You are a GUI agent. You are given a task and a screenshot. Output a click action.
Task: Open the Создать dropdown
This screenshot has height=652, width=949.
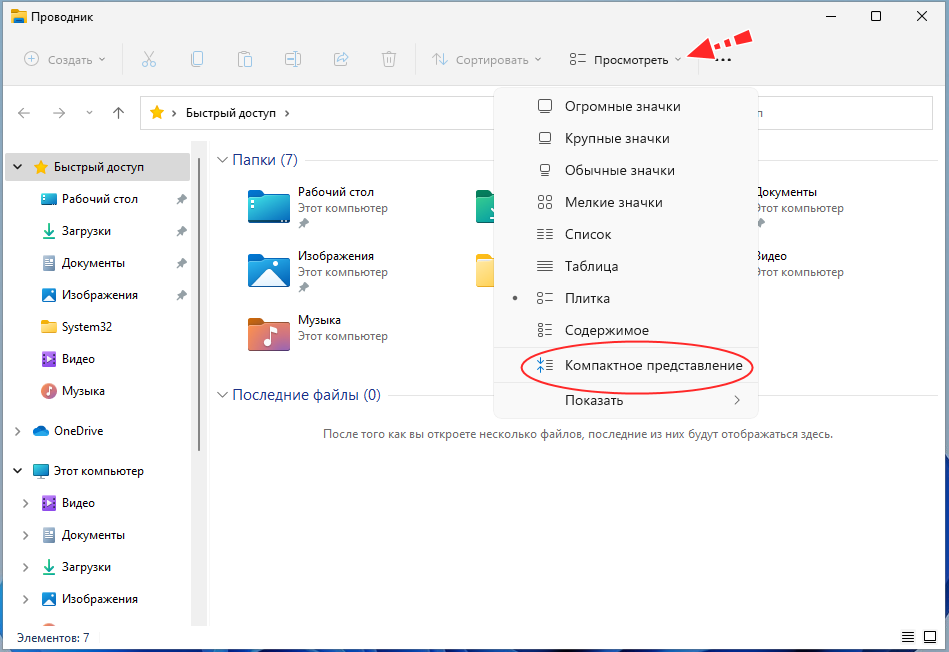point(65,59)
